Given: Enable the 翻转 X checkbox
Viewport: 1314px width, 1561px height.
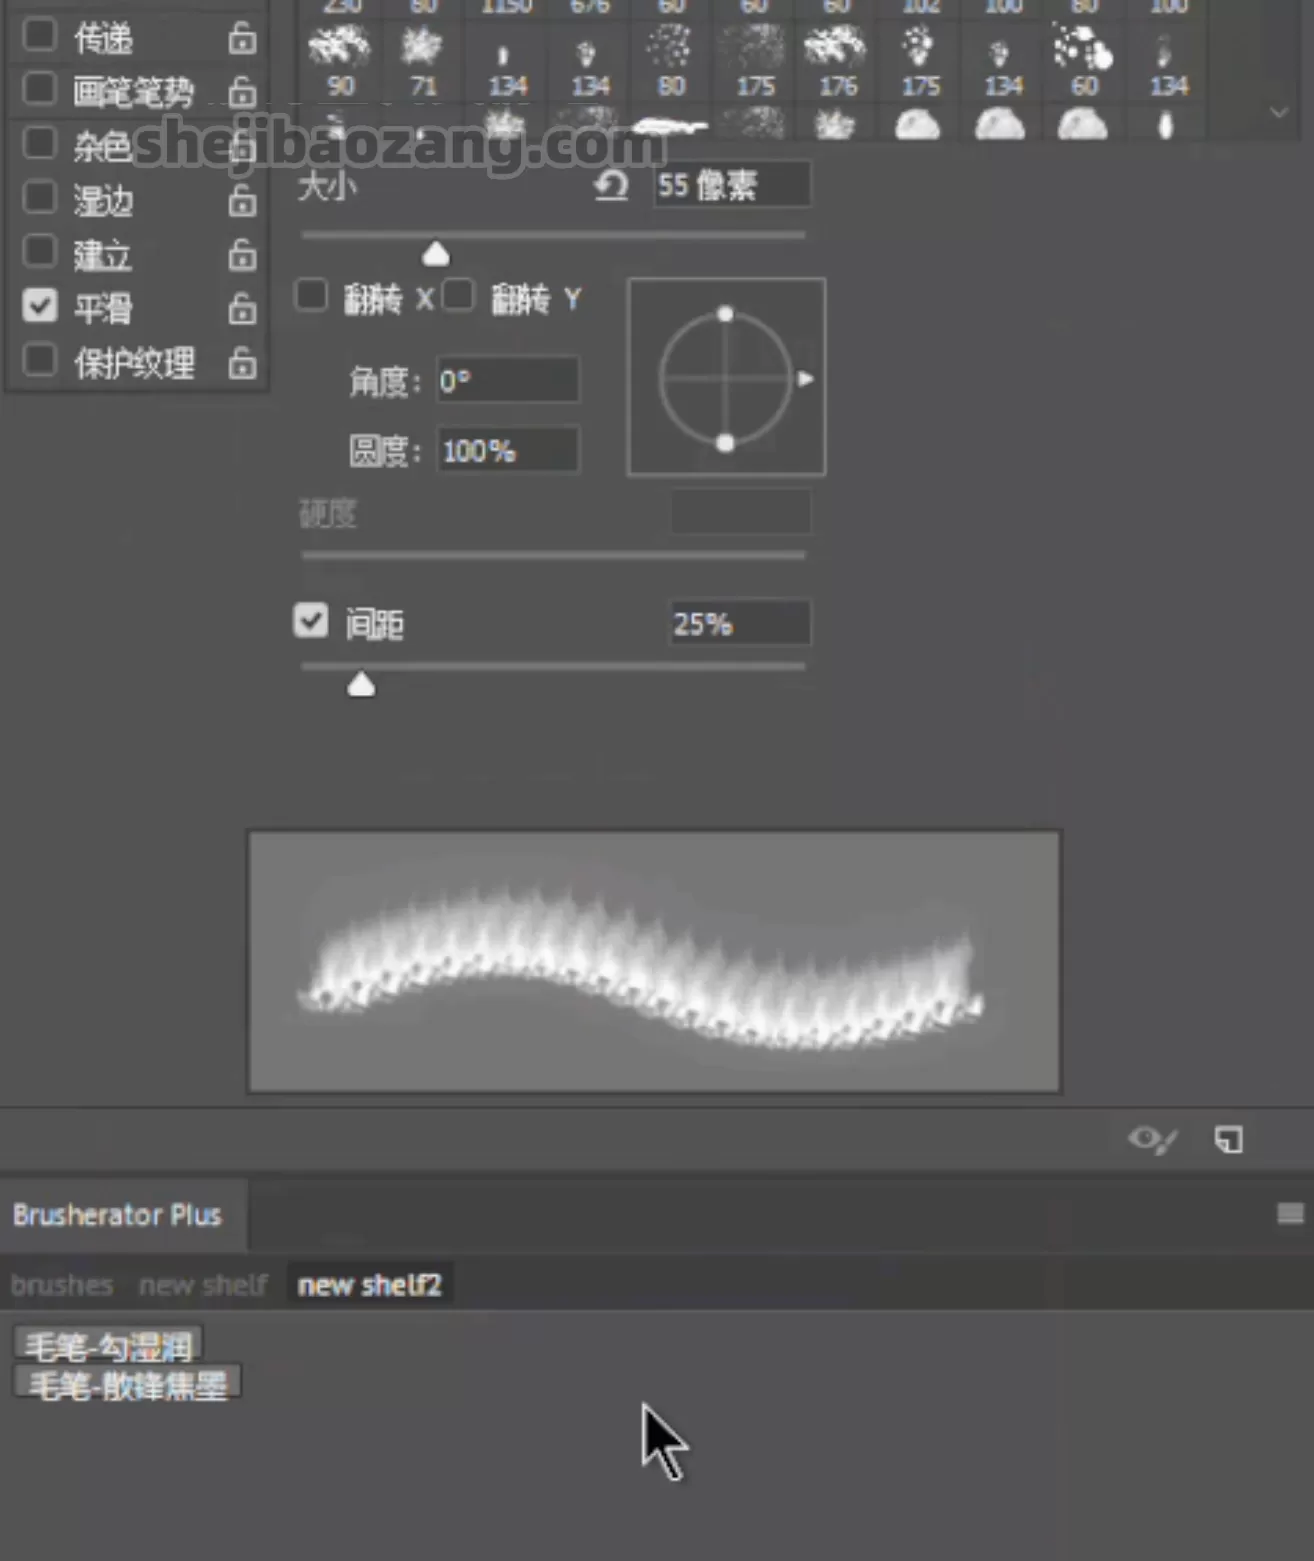Looking at the screenshot, I should (311, 296).
